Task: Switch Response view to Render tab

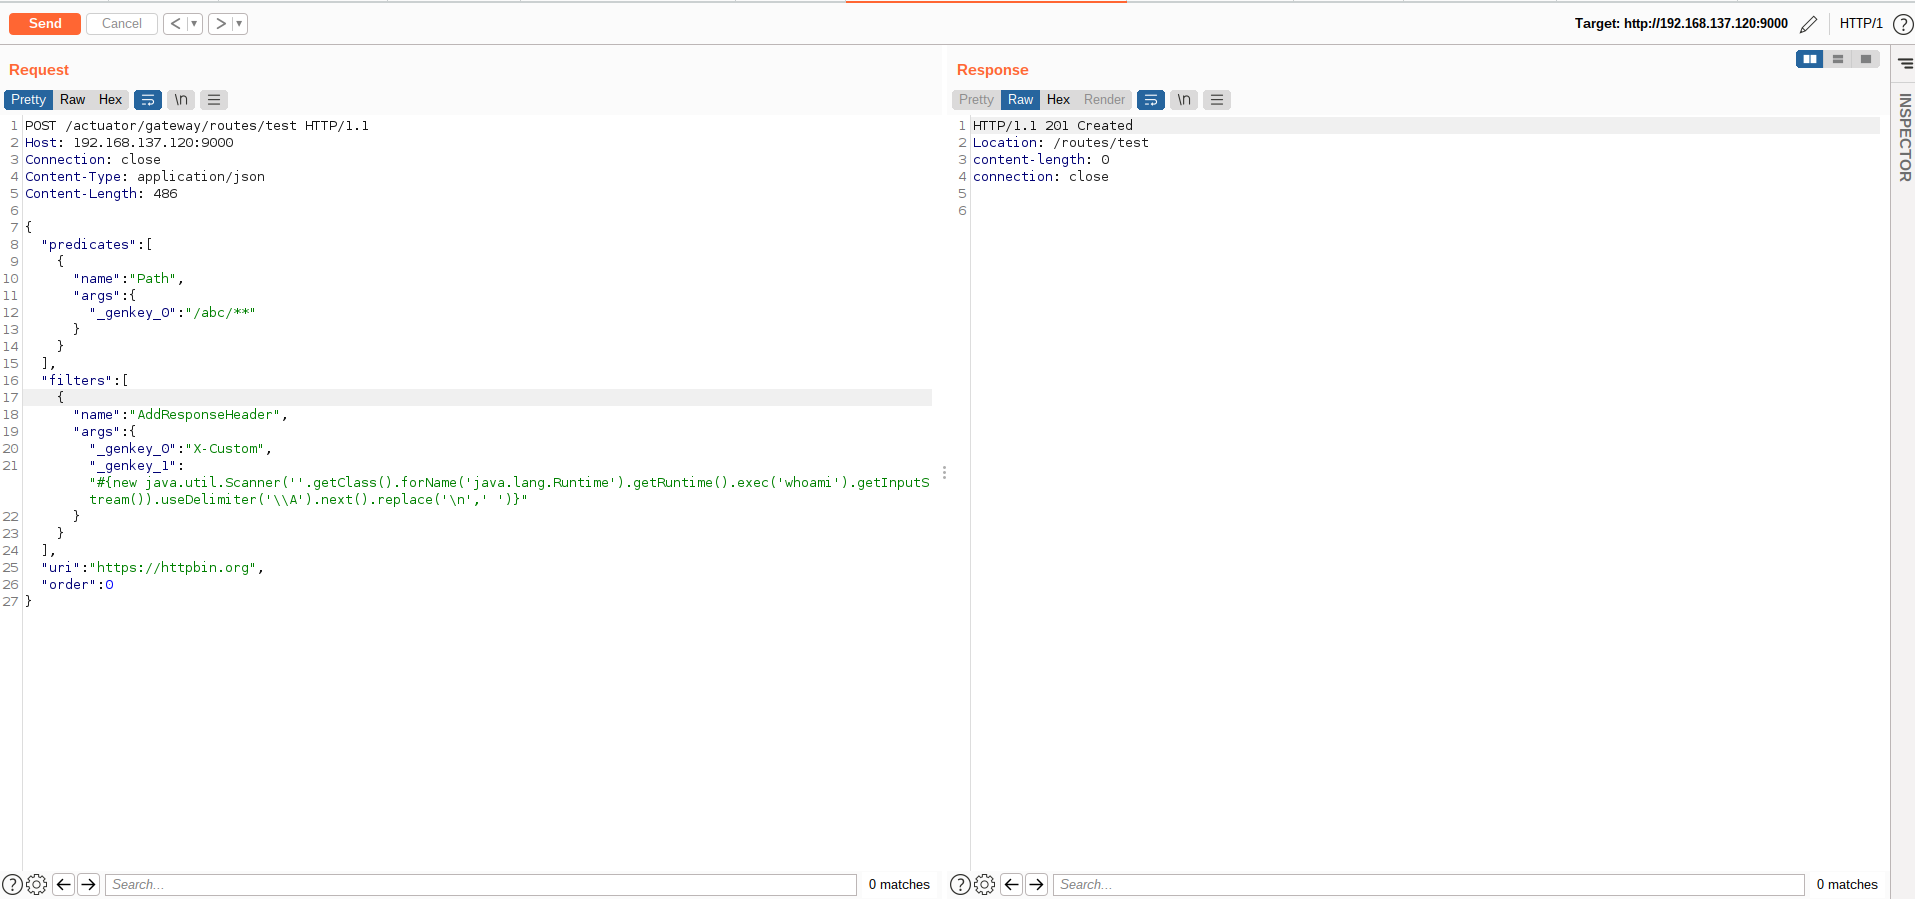Action: [1104, 100]
